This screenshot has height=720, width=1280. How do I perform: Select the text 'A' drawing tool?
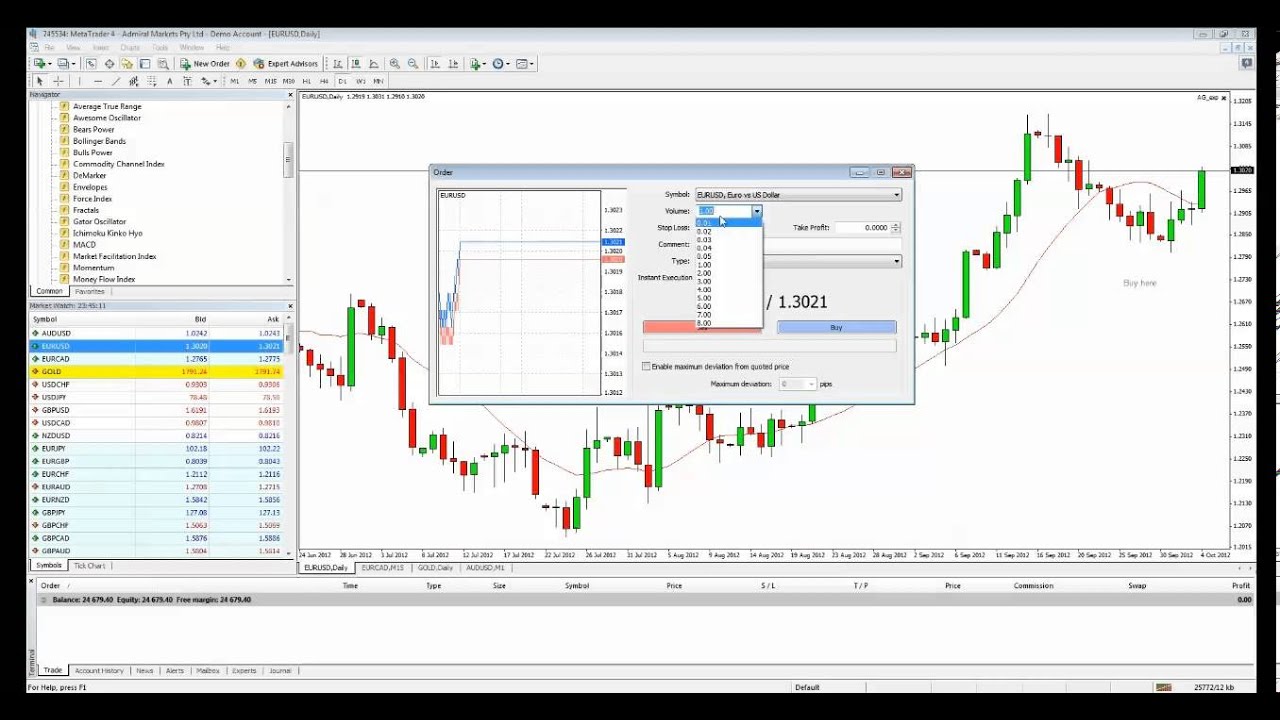(170, 81)
